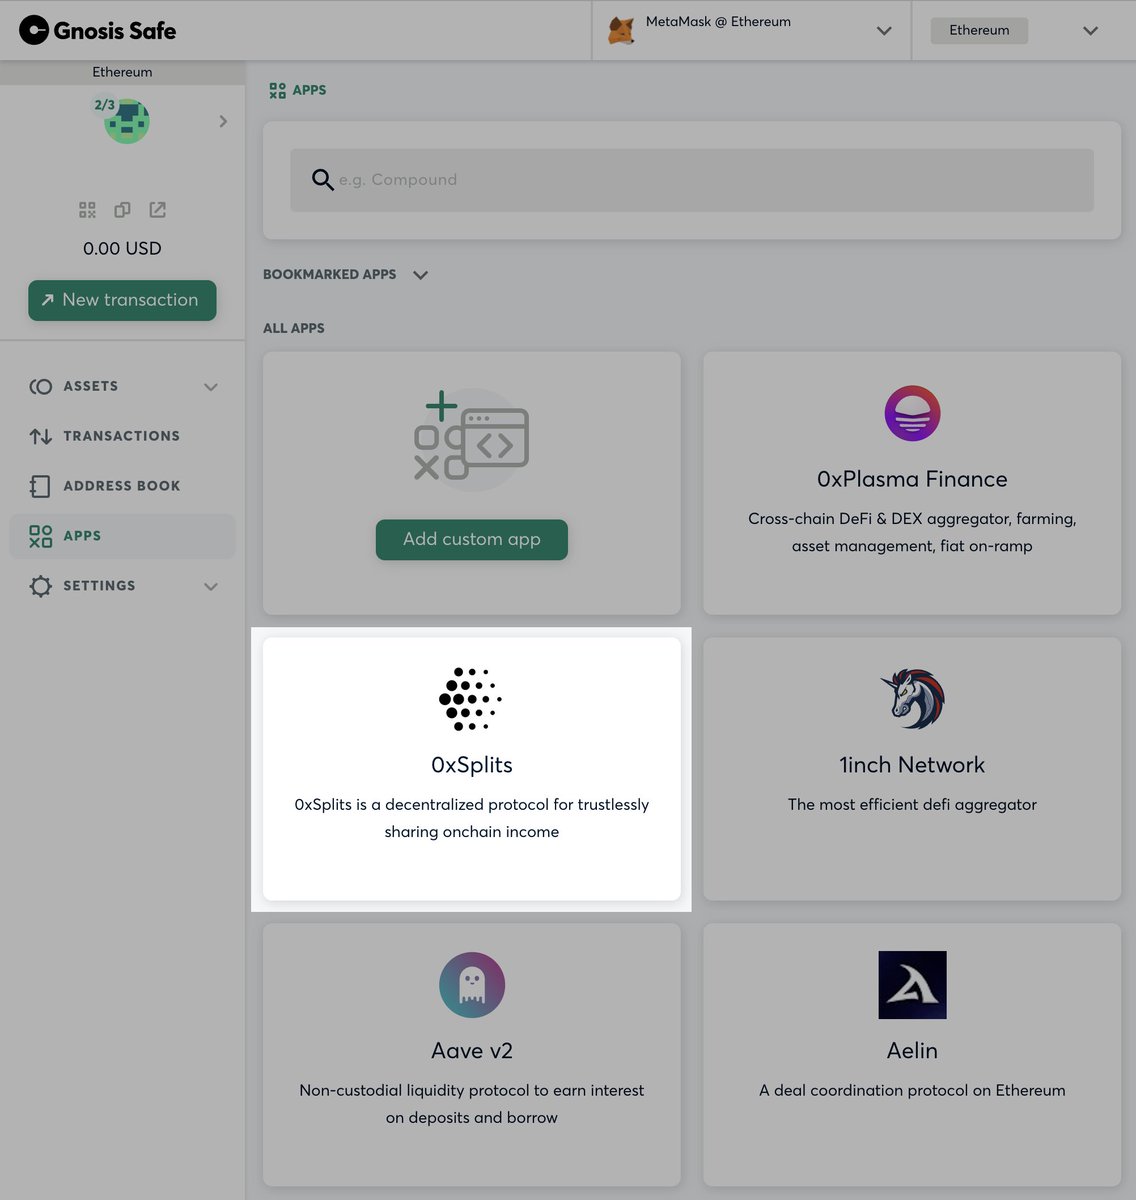Open the Aelin logo thumbnail
Screen dimensions: 1136x1200
912,985
